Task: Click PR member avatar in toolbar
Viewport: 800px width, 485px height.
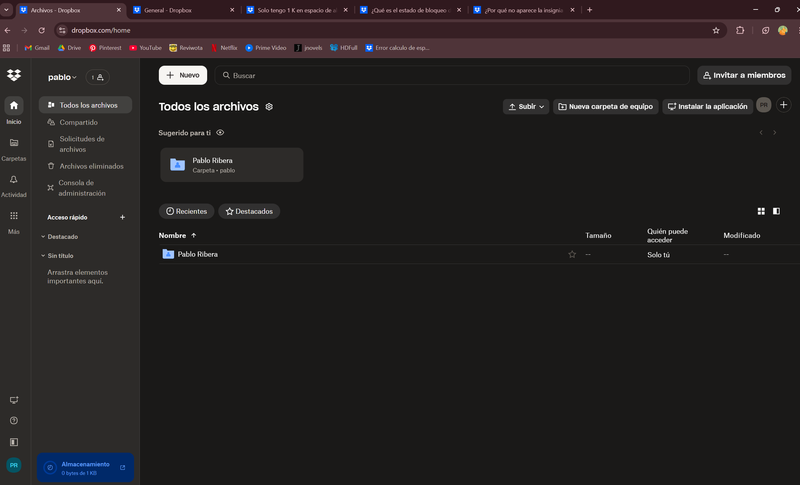Action: (764, 105)
